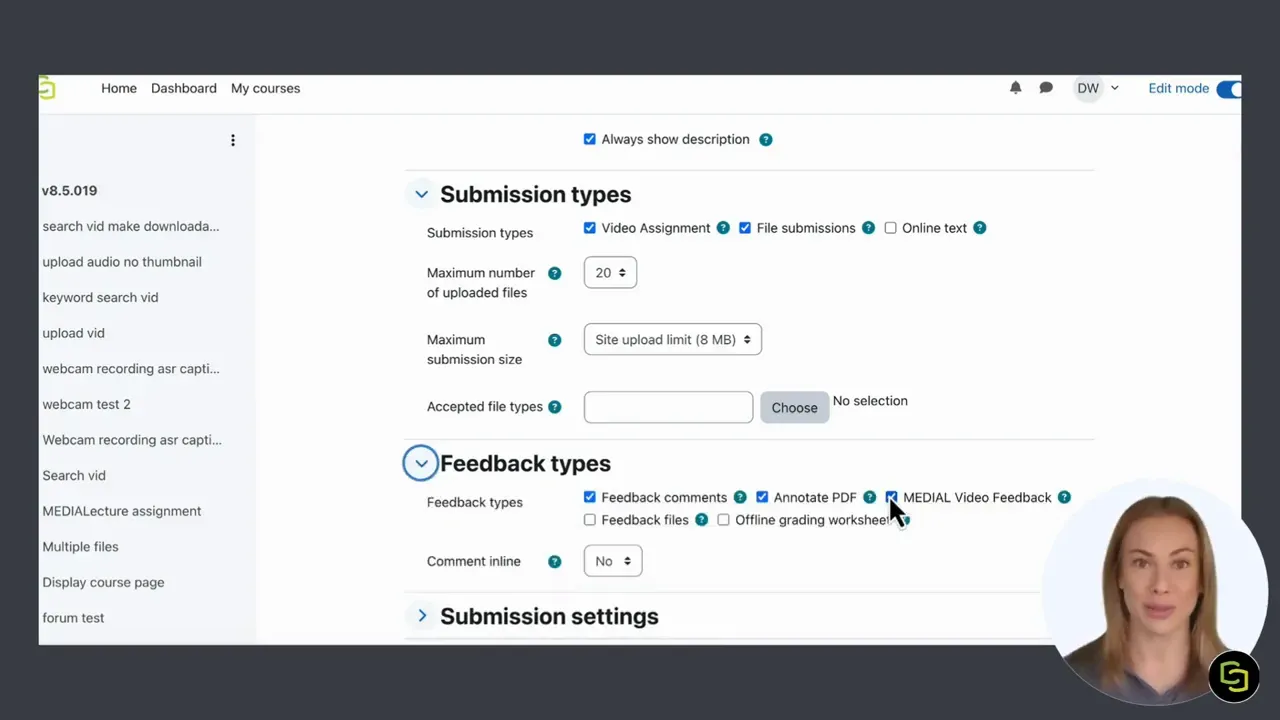Screen dimensions: 1280x720
Task: Toggle the Feedback comments checkbox
Action: (590, 497)
